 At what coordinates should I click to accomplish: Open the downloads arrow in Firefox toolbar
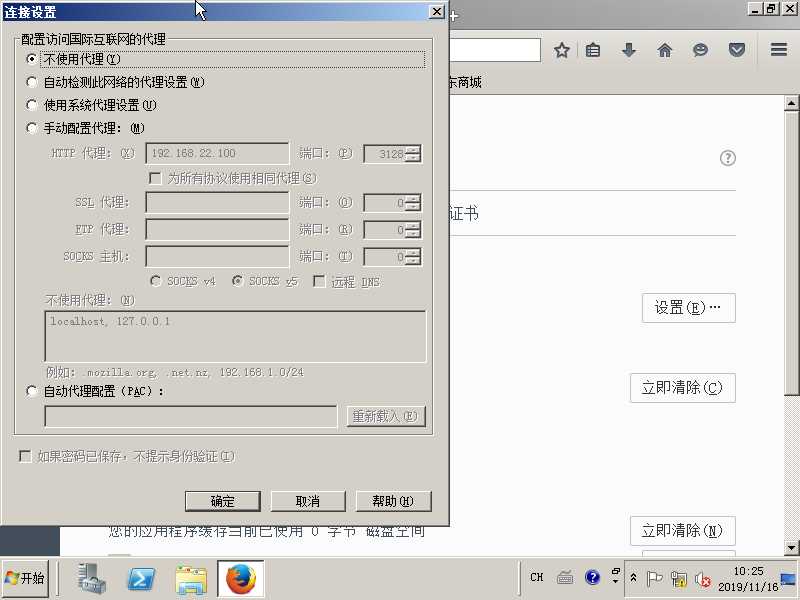pos(629,50)
